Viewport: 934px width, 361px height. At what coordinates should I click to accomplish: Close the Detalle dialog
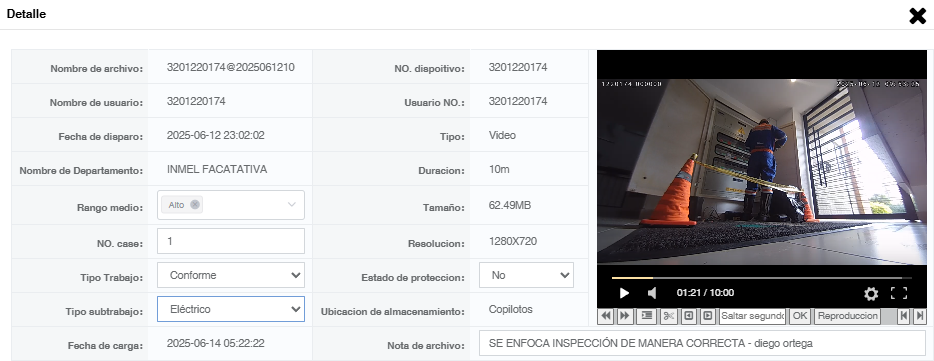click(x=918, y=15)
